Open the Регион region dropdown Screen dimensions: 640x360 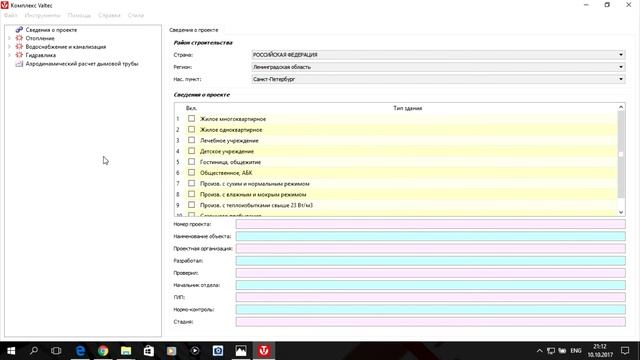(438, 67)
